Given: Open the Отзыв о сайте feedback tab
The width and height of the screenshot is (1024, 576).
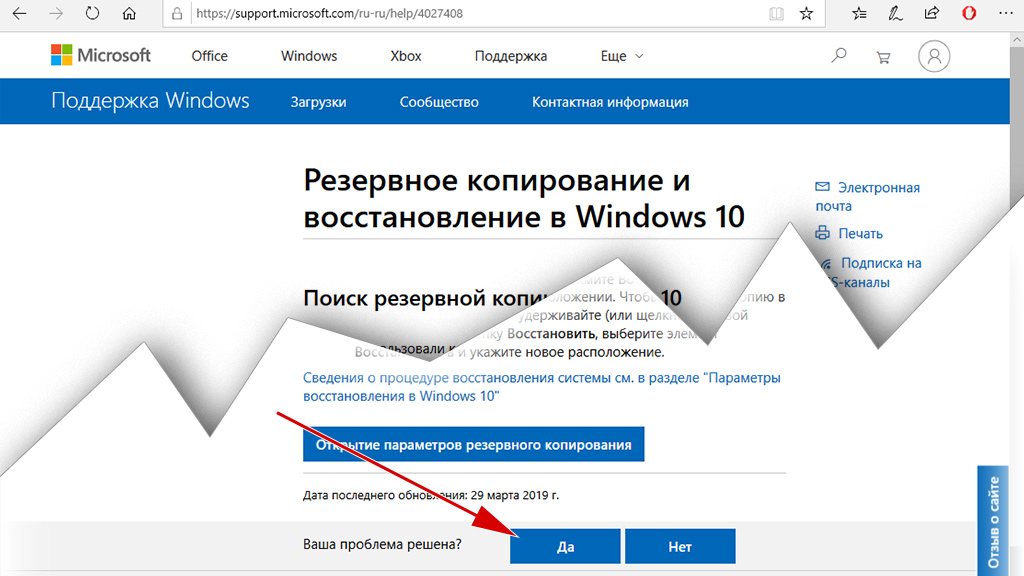Looking at the screenshot, I should 993,520.
